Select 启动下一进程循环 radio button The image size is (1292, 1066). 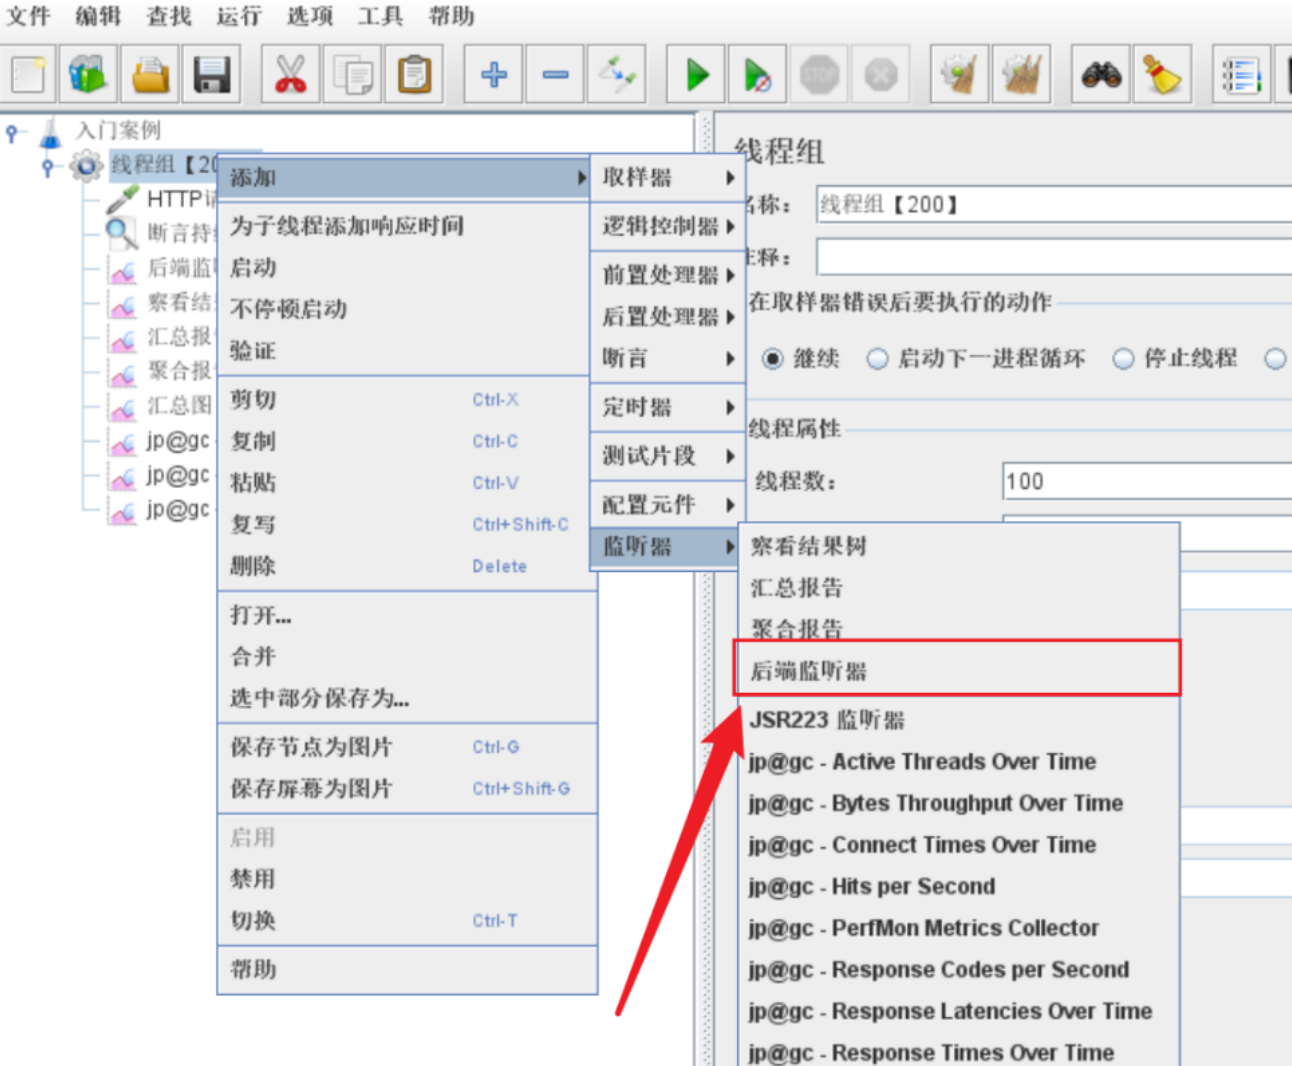[877, 358]
